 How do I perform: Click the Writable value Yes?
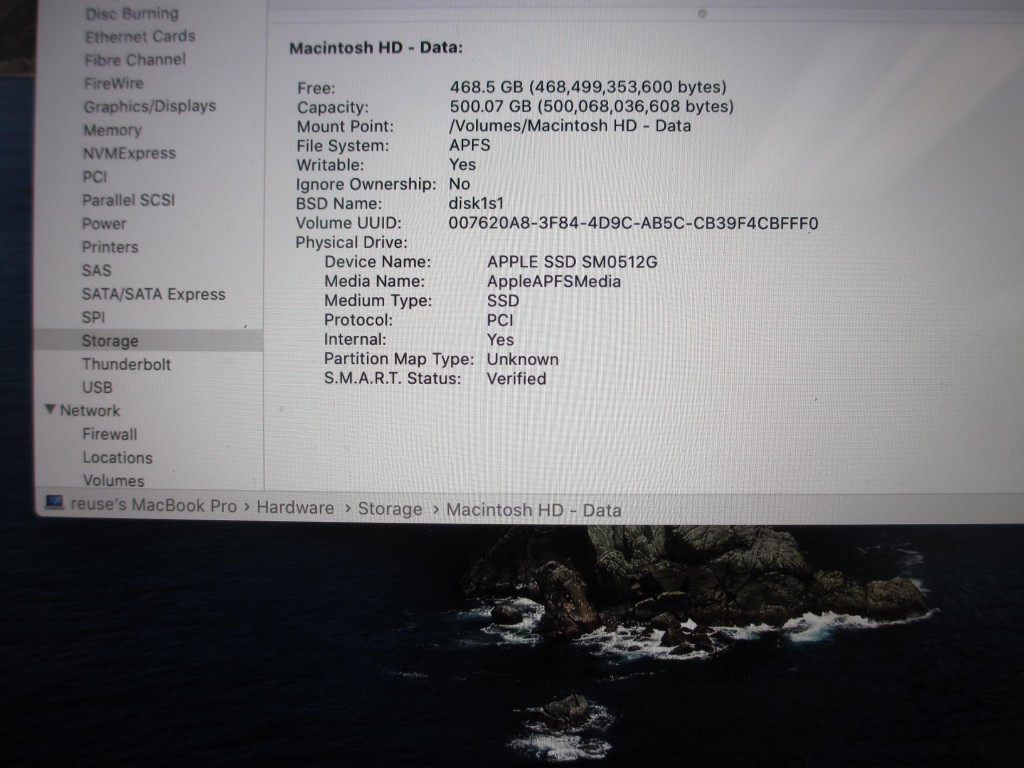[462, 165]
